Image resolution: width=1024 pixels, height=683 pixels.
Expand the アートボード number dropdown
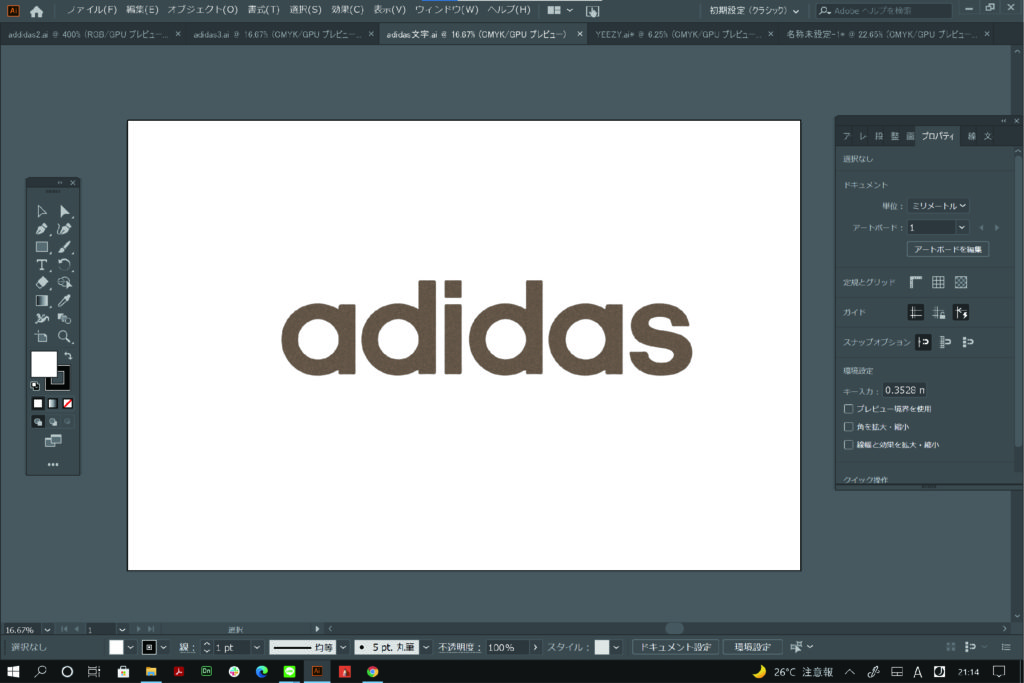point(962,228)
